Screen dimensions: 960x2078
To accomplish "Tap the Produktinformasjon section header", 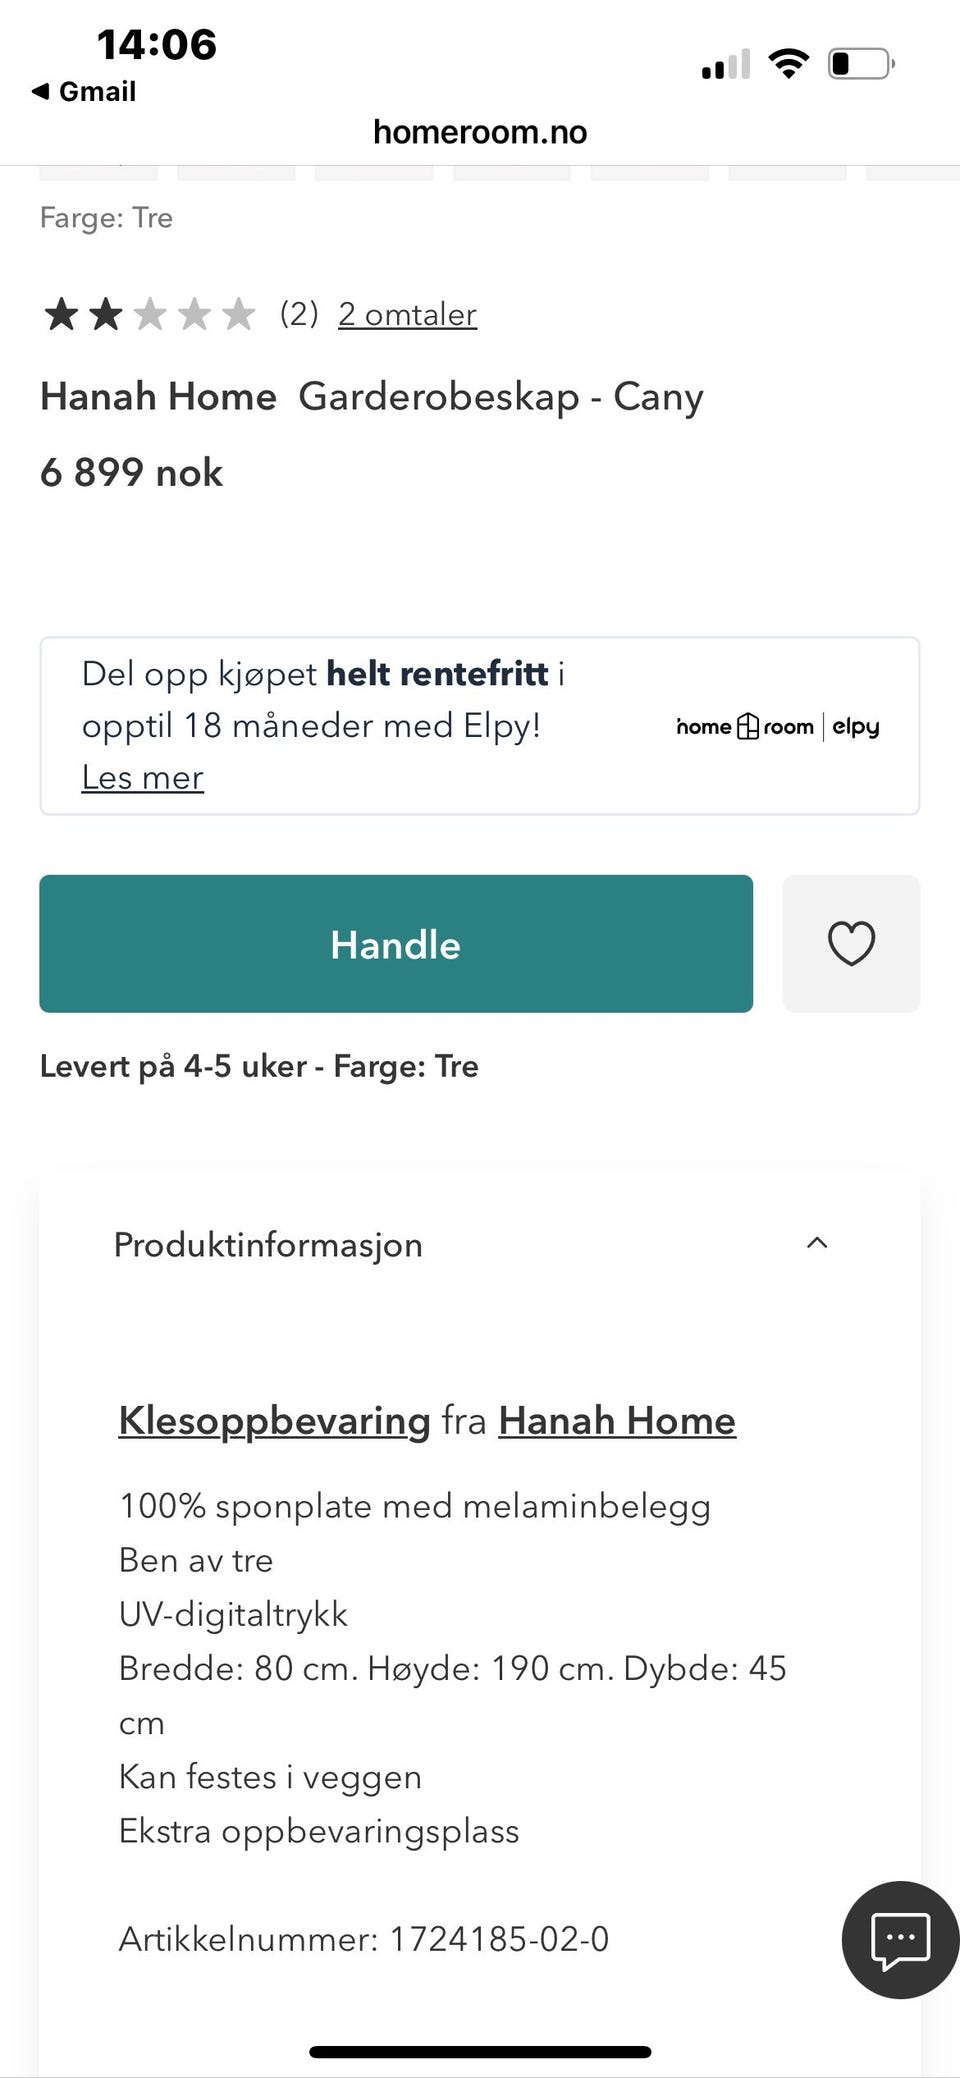I will pos(268,1245).
